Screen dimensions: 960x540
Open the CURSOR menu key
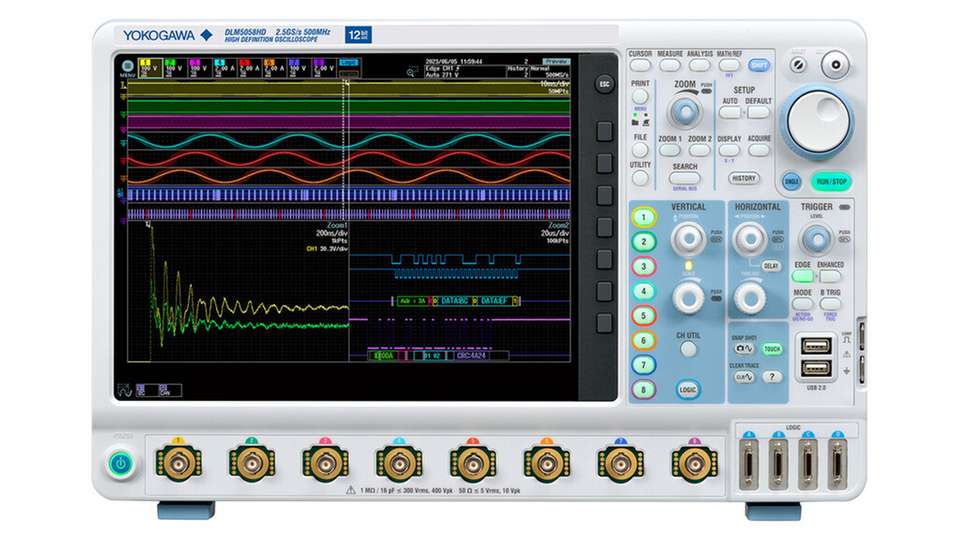click(x=640, y=65)
